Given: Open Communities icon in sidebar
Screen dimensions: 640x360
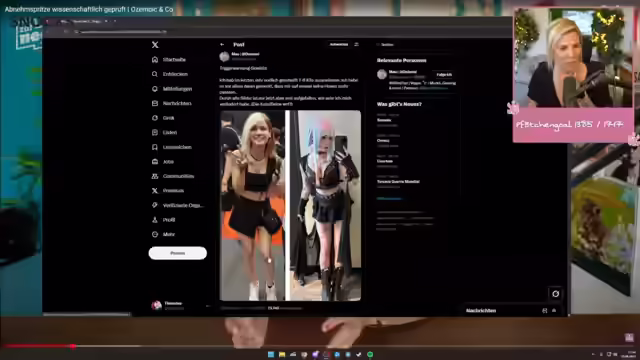Looking at the screenshot, I should (x=155, y=176).
